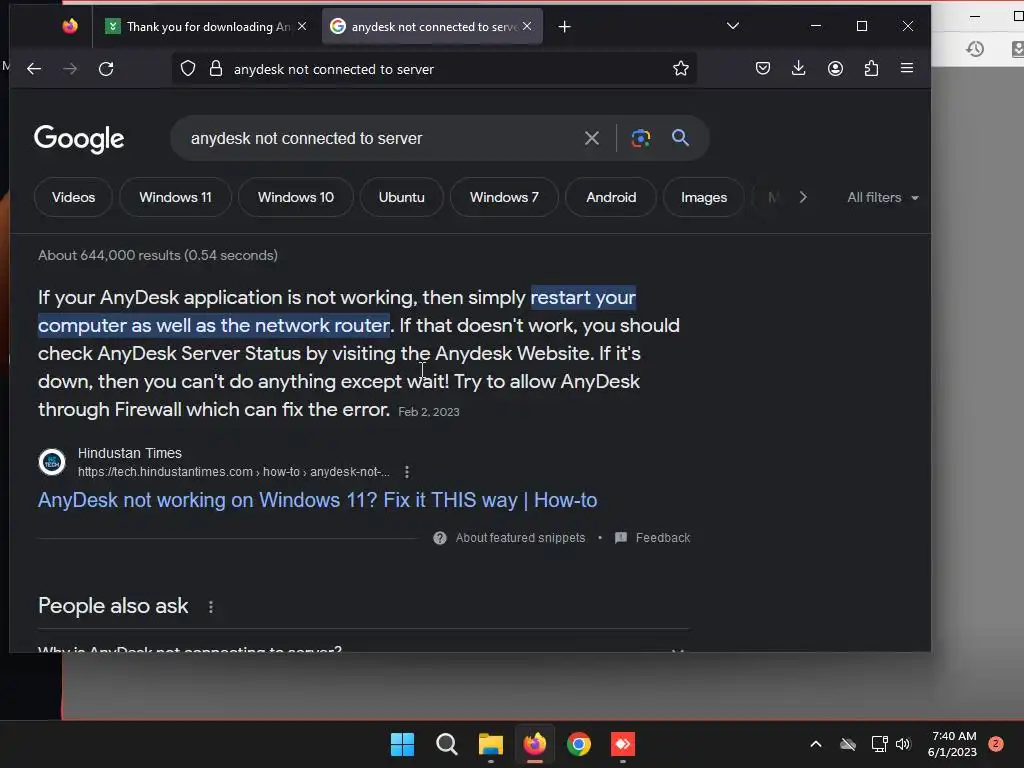Clear the Google search box text
Image resolution: width=1024 pixels, height=768 pixels.
[x=592, y=138]
